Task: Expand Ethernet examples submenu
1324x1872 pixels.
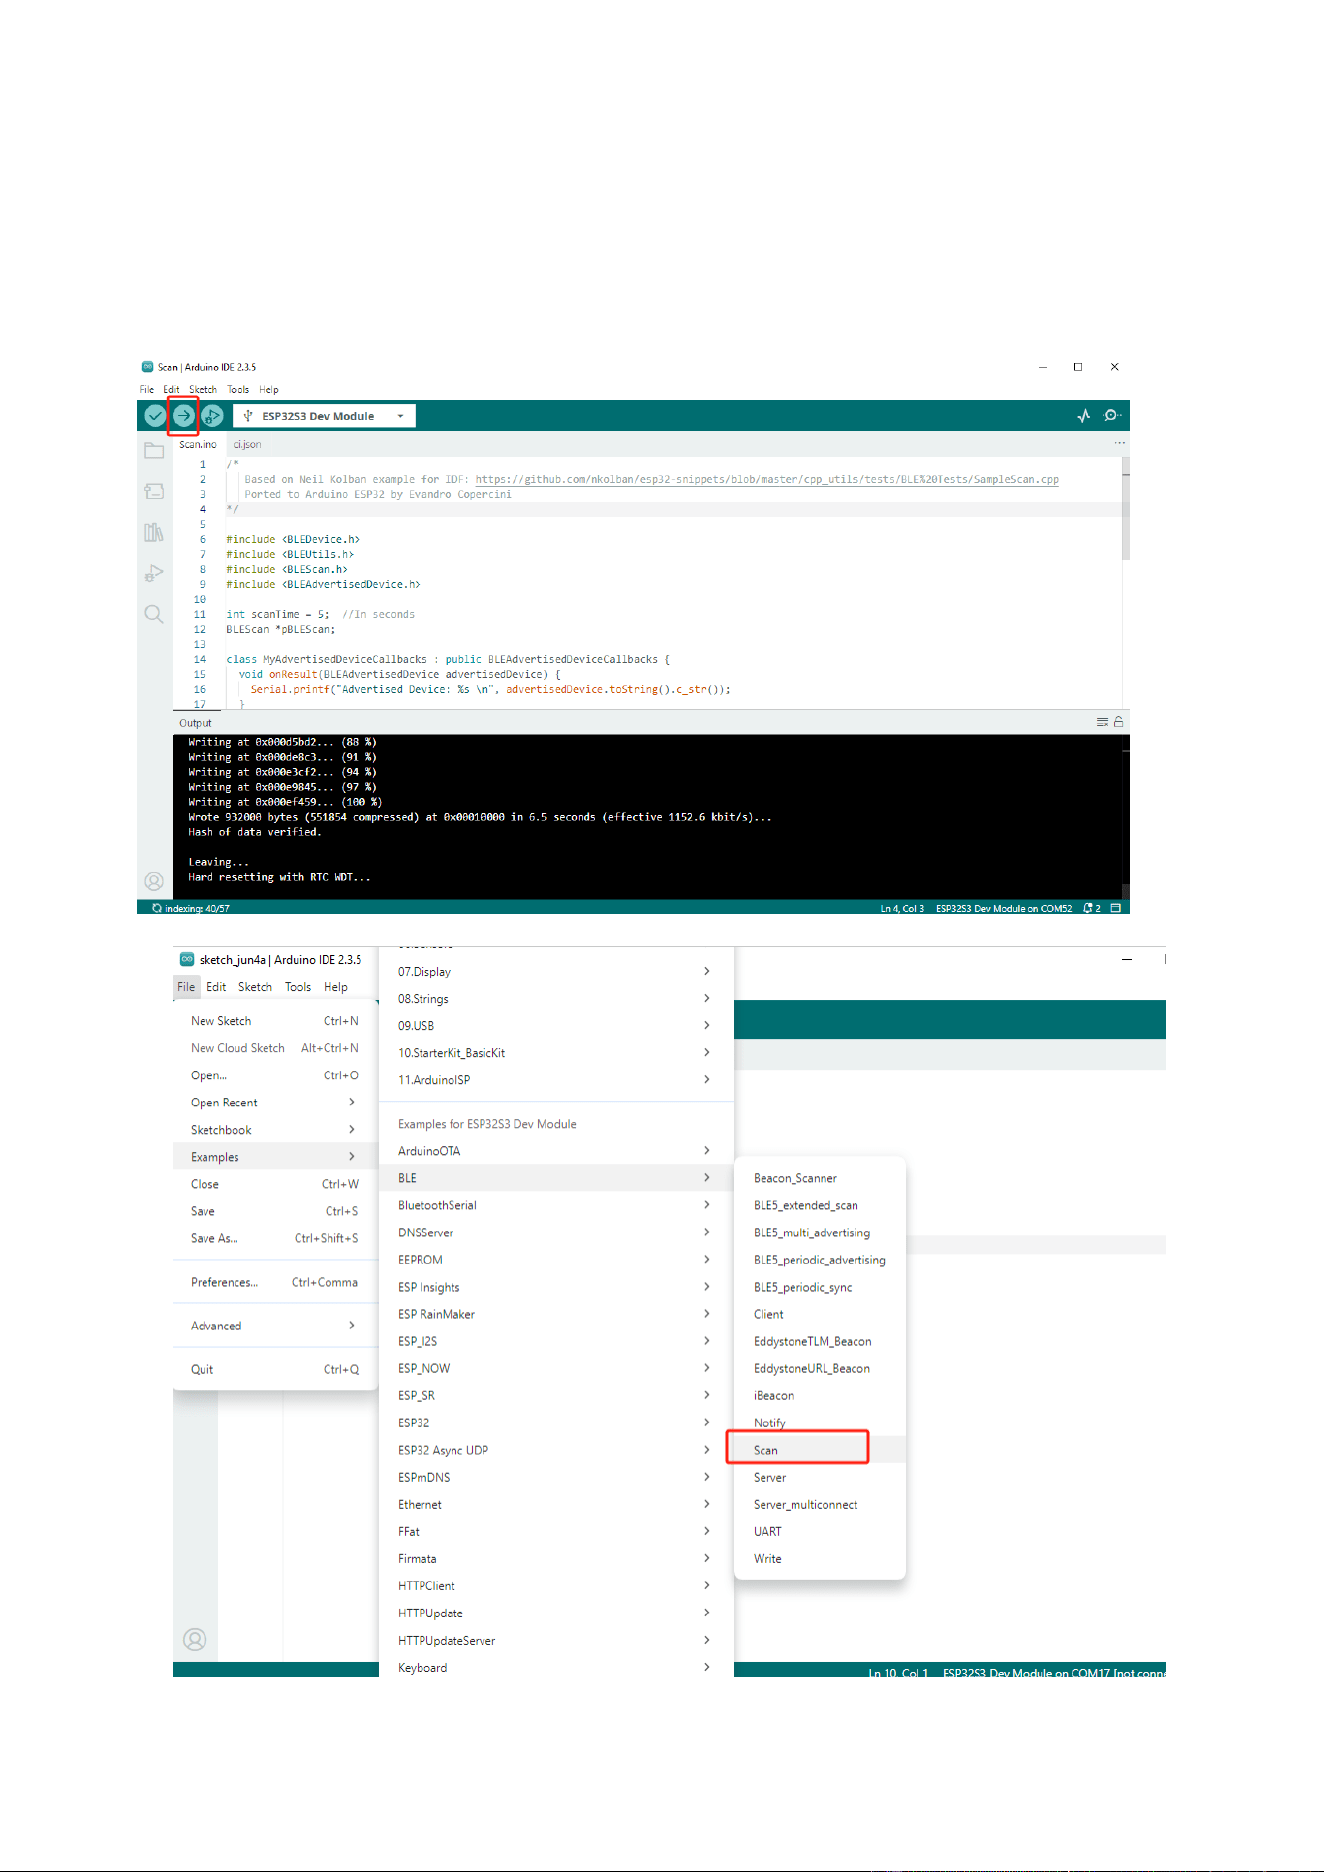Action: click(556, 1504)
